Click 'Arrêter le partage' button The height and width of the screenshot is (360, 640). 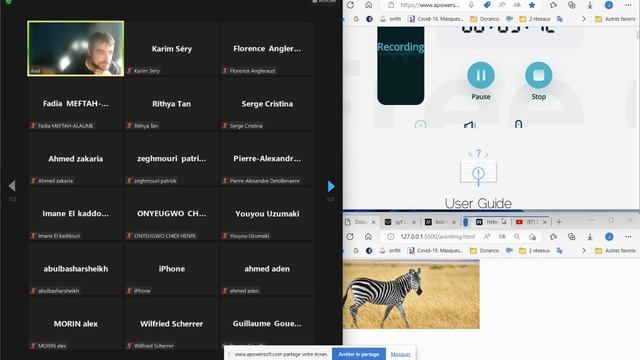tap(359, 354)
